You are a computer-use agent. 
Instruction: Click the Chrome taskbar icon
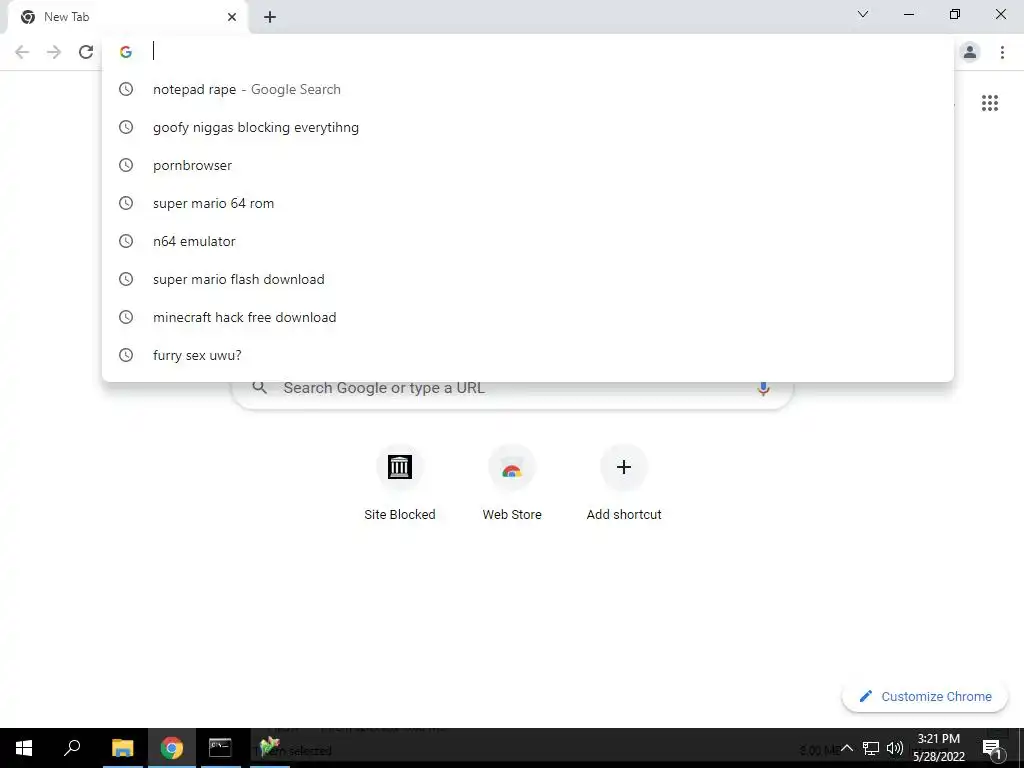click(172, 748)
